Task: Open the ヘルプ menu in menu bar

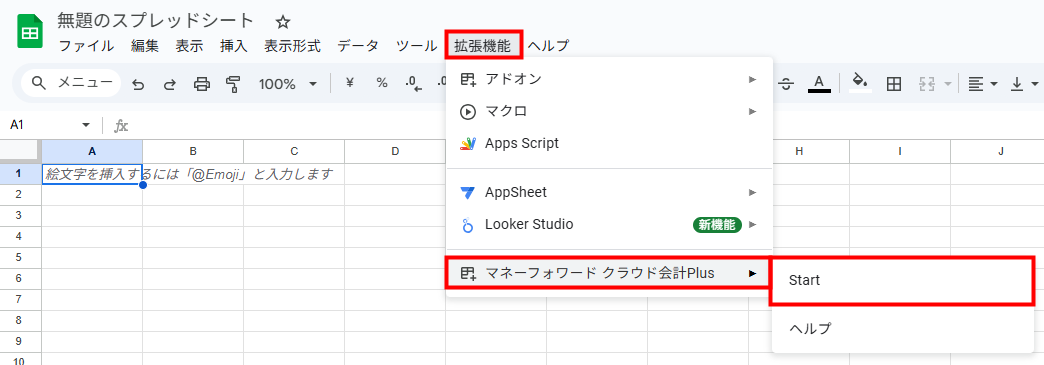Action: coord(549,46)
